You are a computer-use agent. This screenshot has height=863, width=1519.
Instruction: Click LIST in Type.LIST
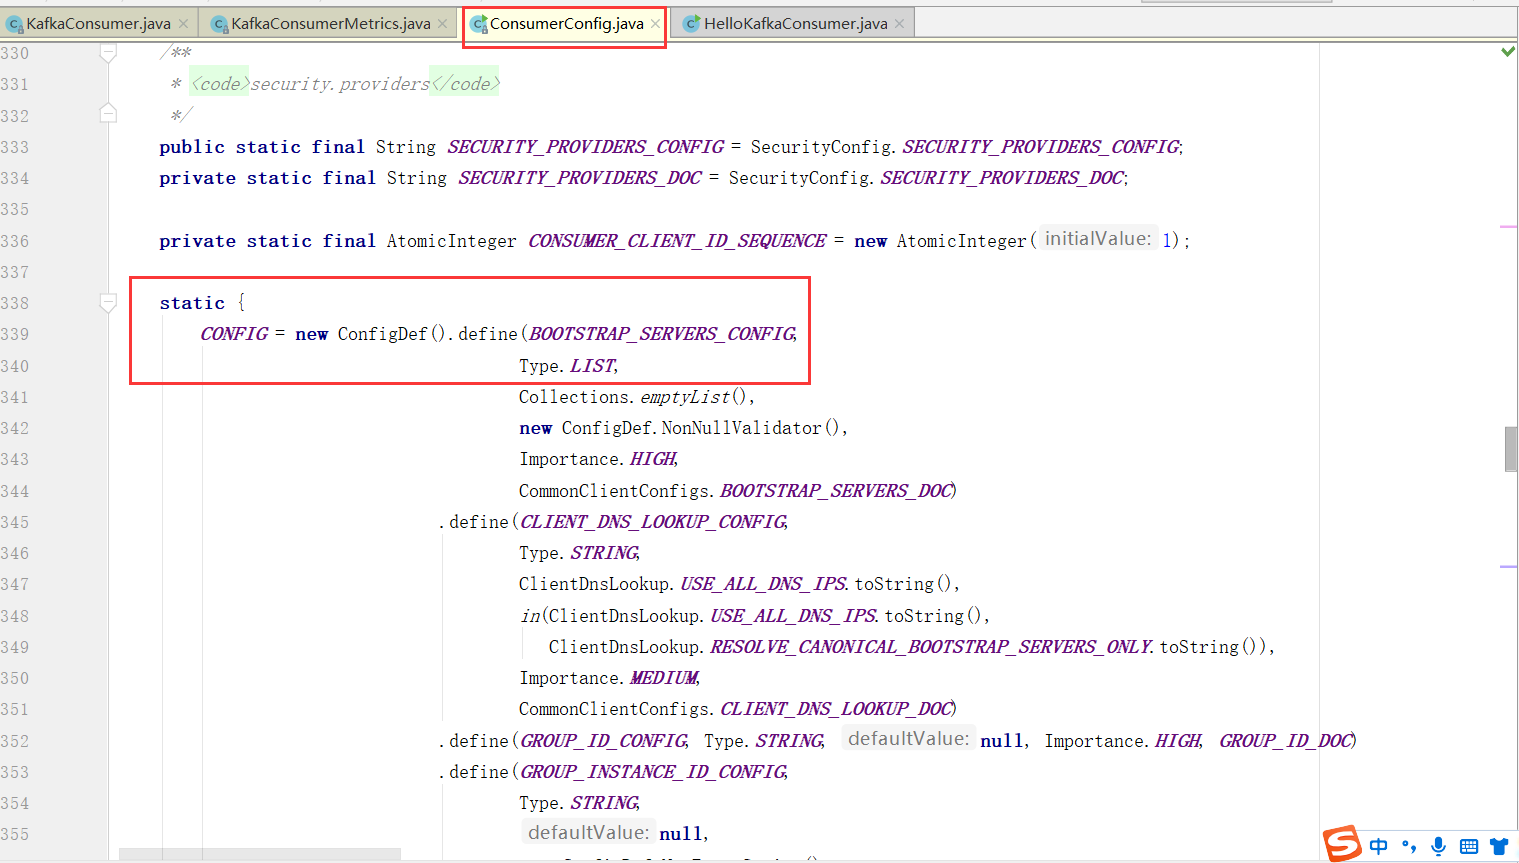[592, 366]
